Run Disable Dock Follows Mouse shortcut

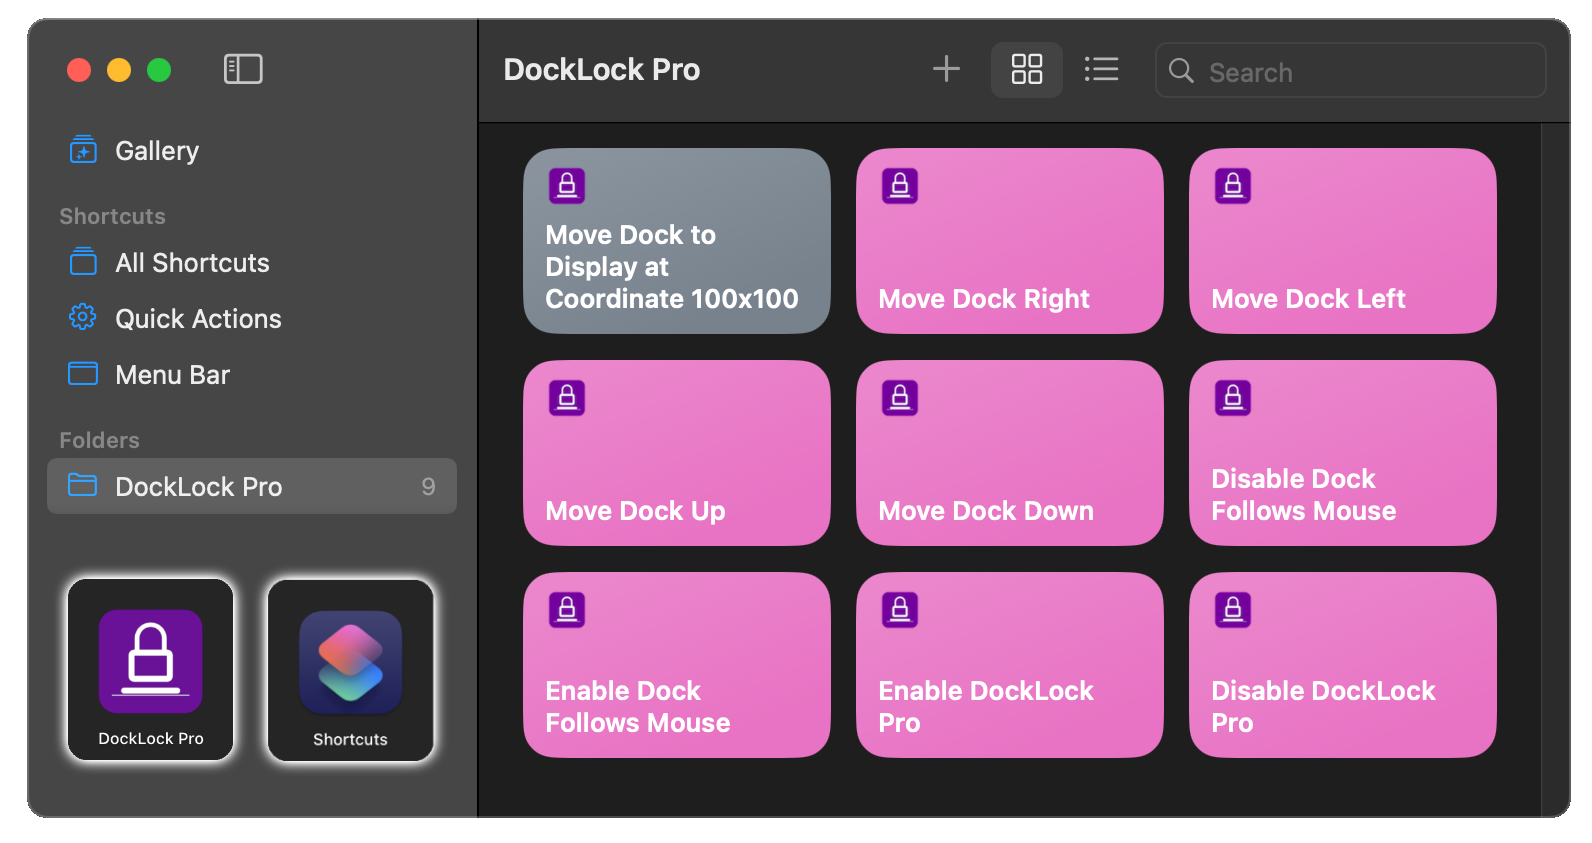pyautogui.click(x=1343, y=453)
